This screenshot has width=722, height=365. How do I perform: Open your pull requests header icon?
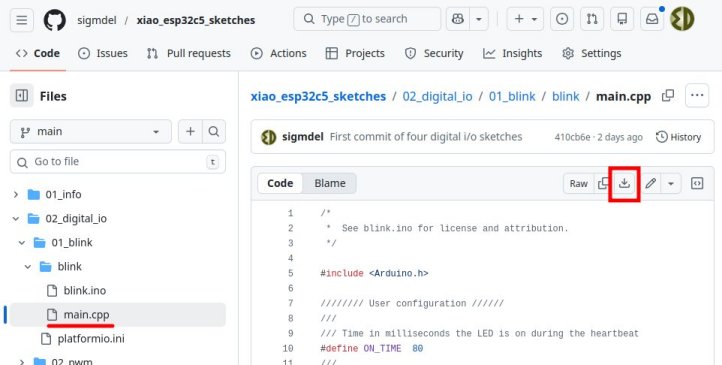[x=592, y=19]
